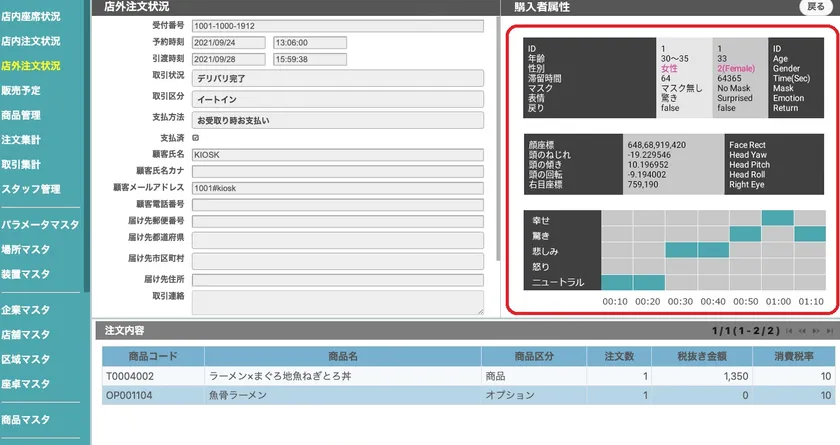Viewport: 840px width, 445px height.
Task: Click the 顧客氏名 field showing KIOSK
Action: coord(337,155)
